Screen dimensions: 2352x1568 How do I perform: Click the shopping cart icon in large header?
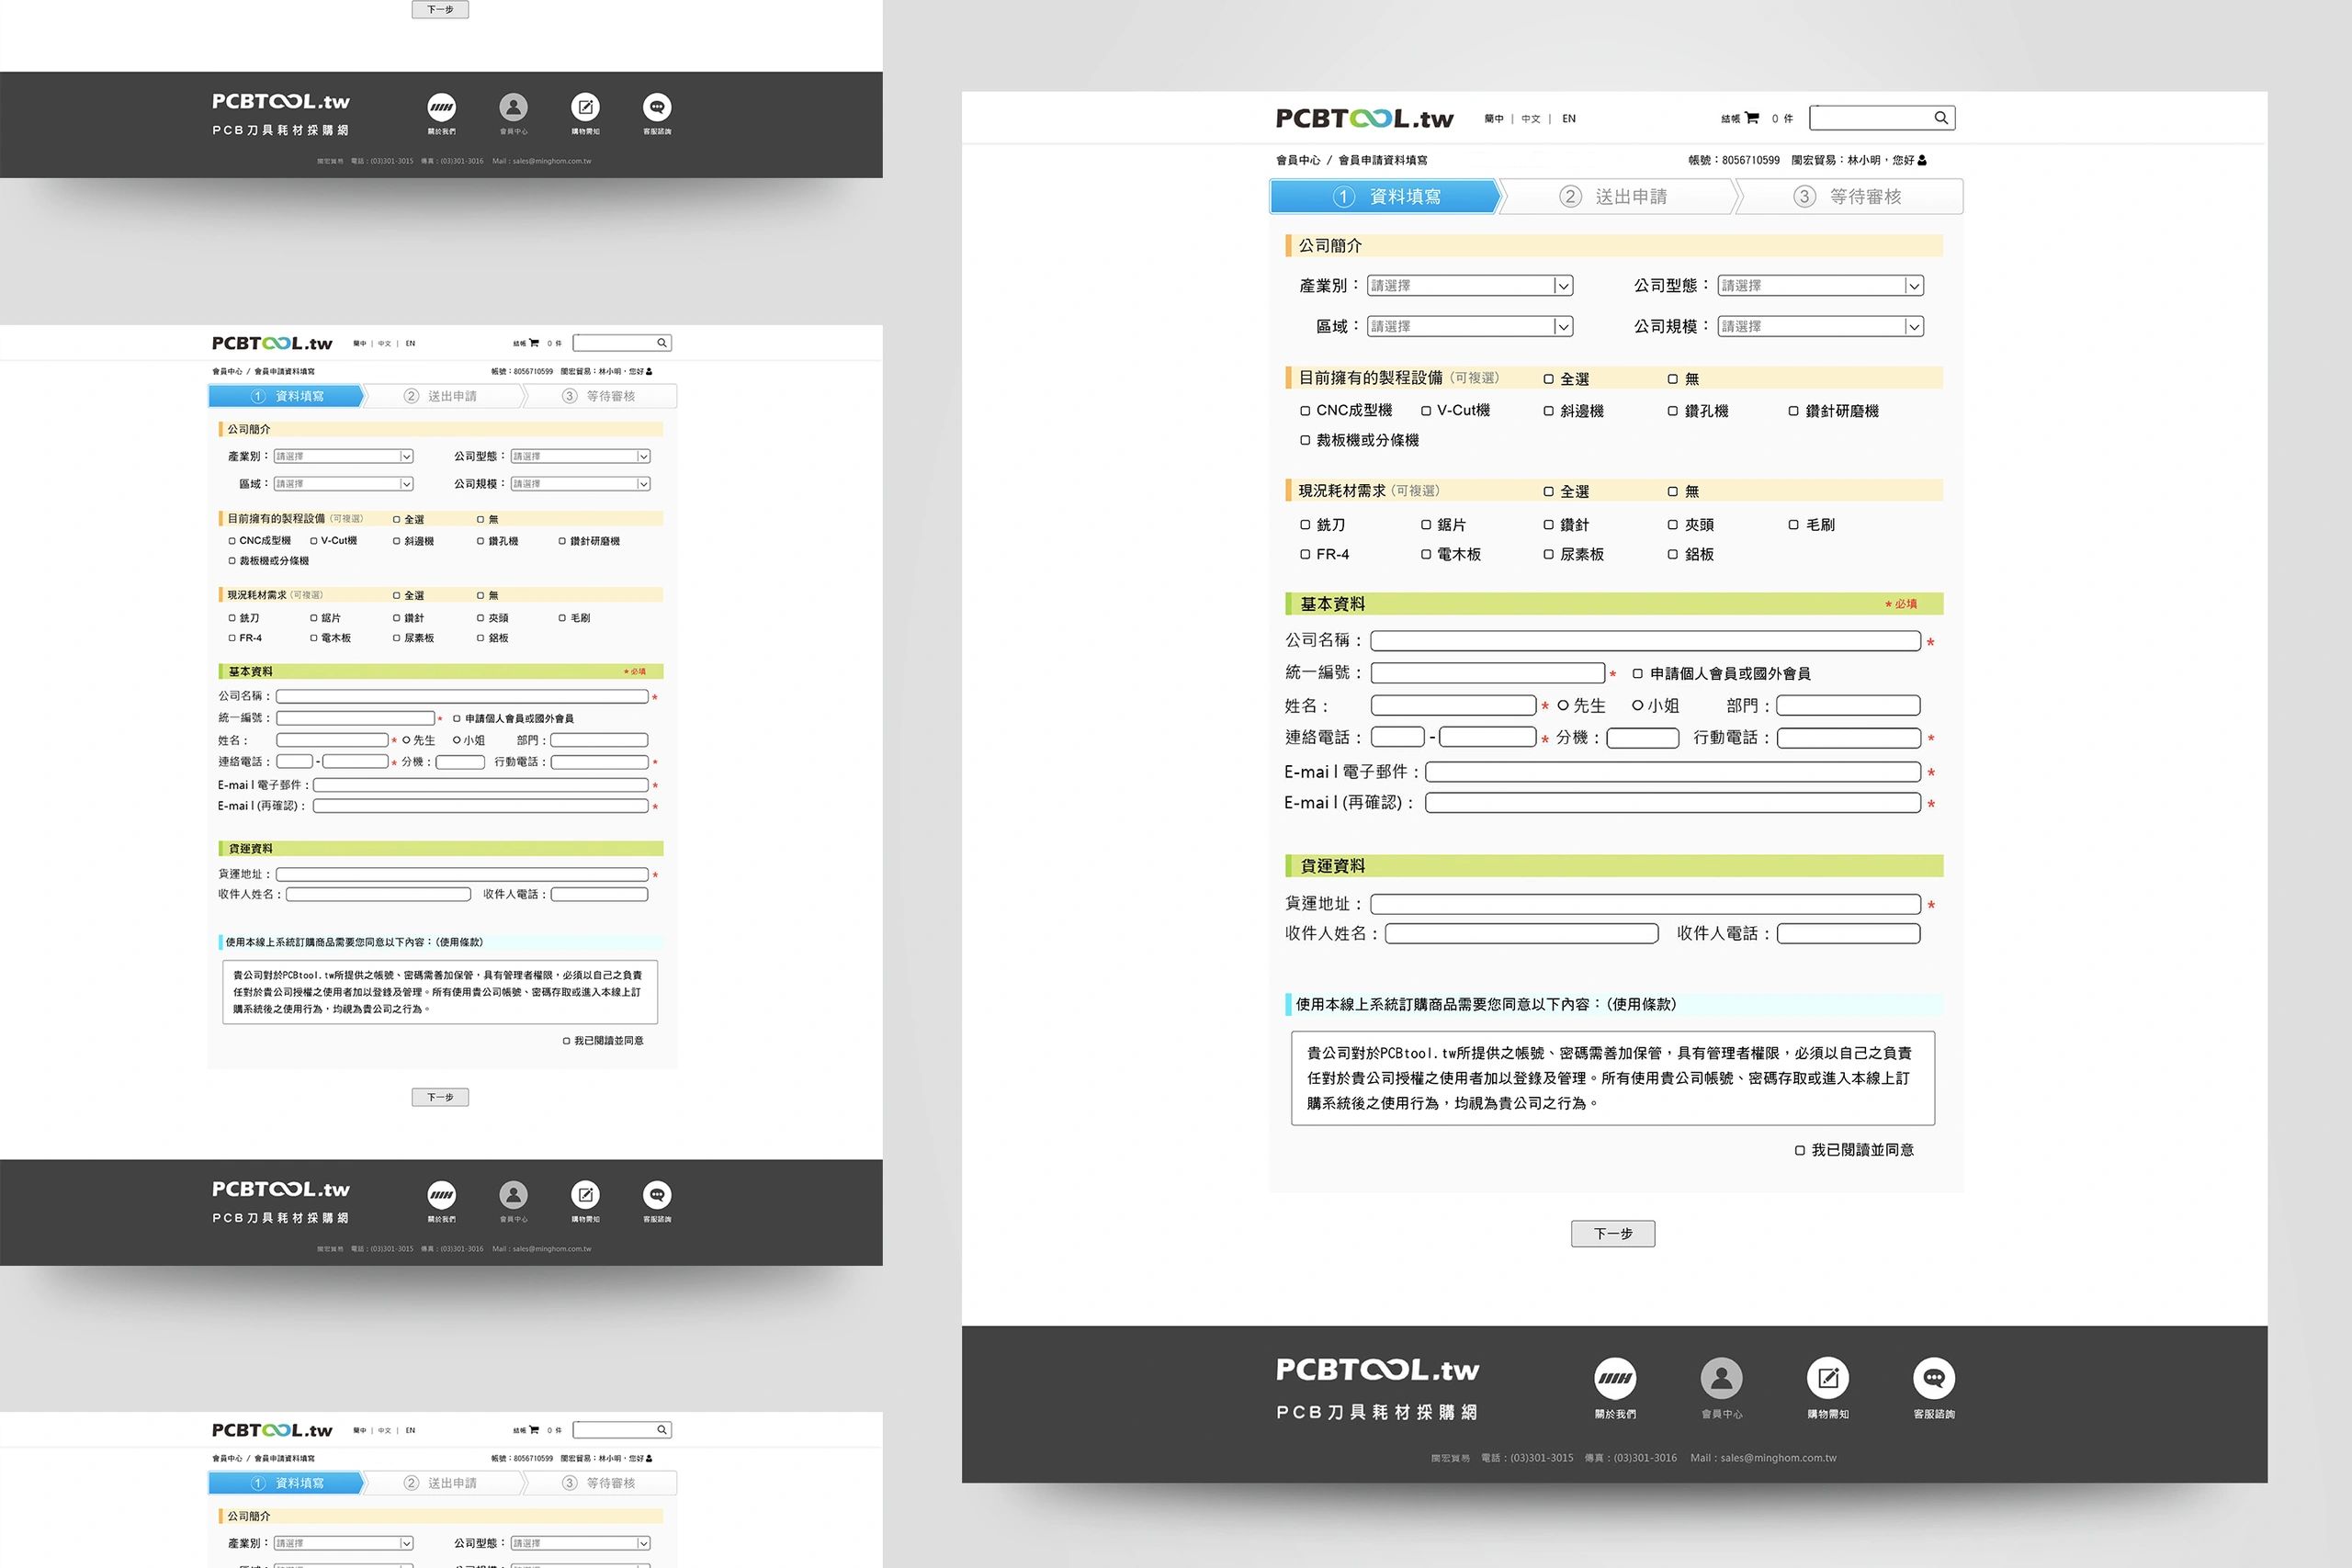click(1752, 118)
